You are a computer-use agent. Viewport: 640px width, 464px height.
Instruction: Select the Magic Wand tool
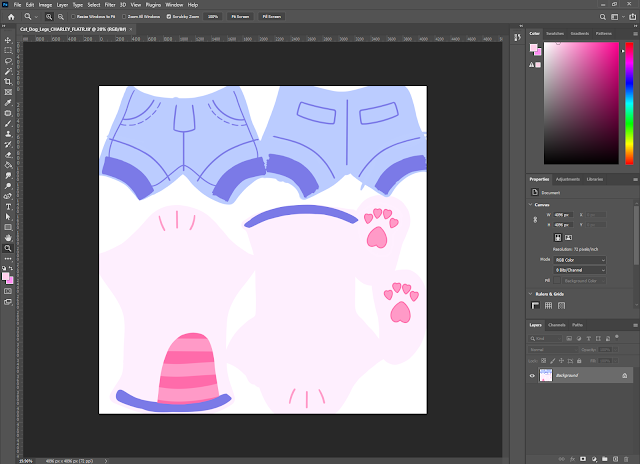pyautogui.click(x=8, y=71)
